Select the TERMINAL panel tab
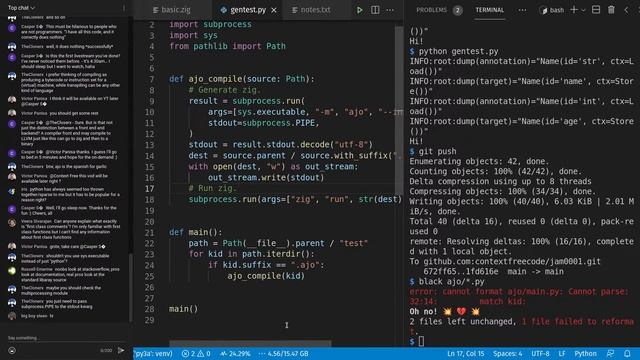 (x=489, y=10)
